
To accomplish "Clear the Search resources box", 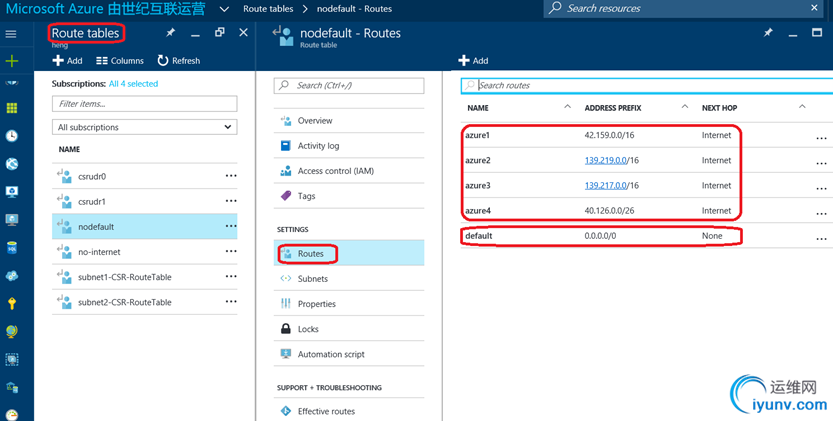I will tap(814, 8).
